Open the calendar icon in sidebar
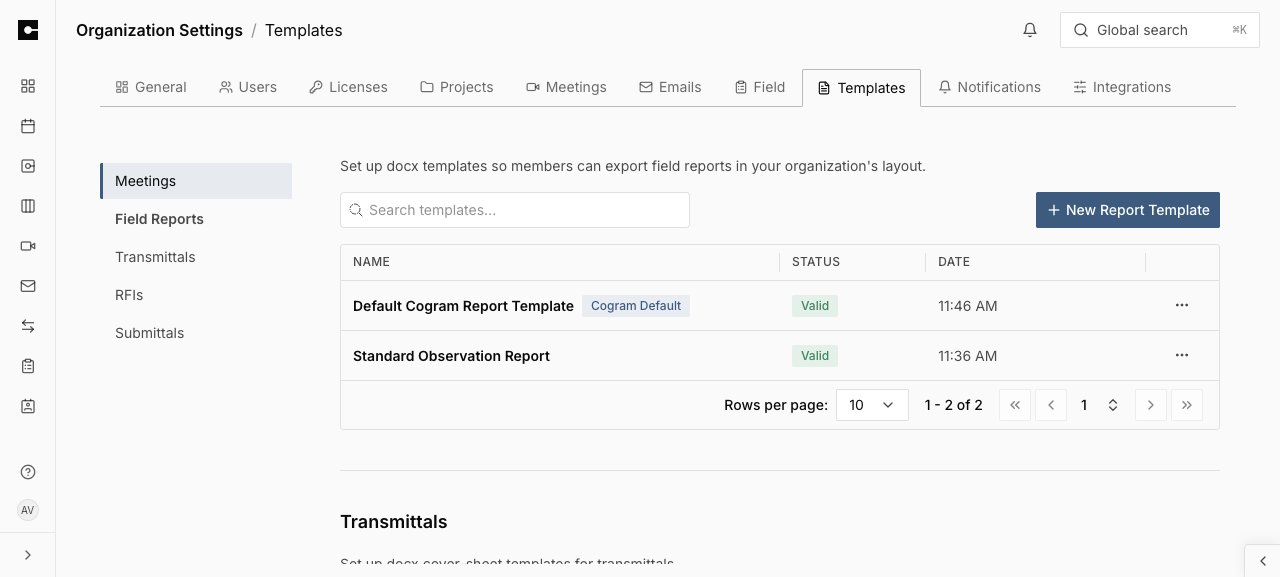This screenshot has width=1280, height=577. (28, 126)
